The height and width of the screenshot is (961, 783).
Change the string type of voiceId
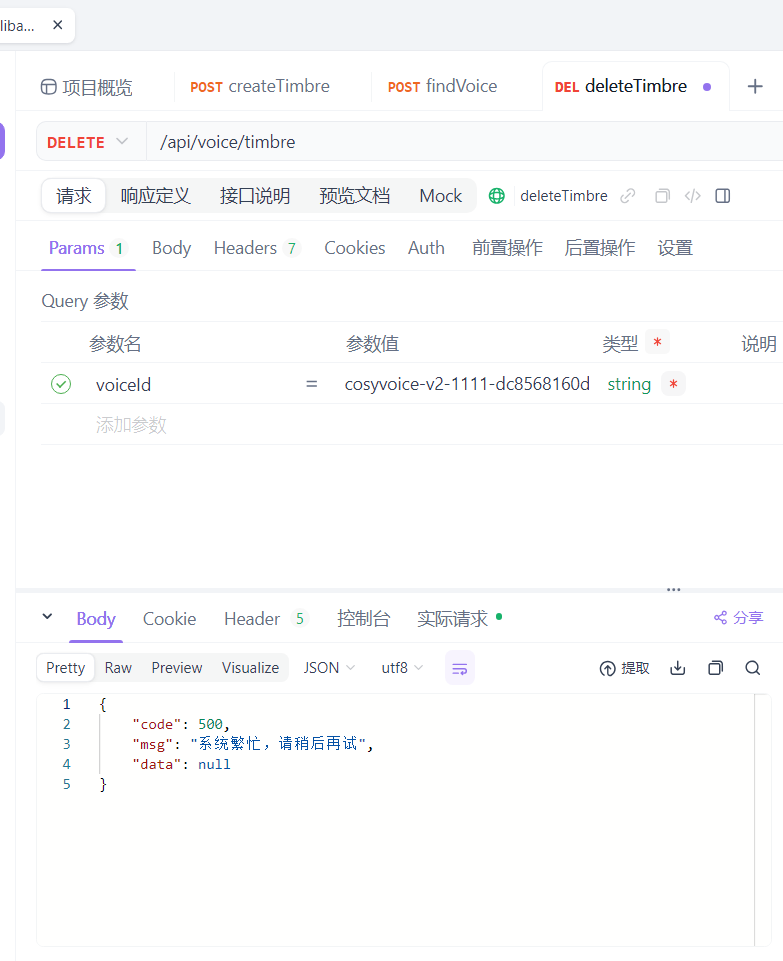point(629,384)
